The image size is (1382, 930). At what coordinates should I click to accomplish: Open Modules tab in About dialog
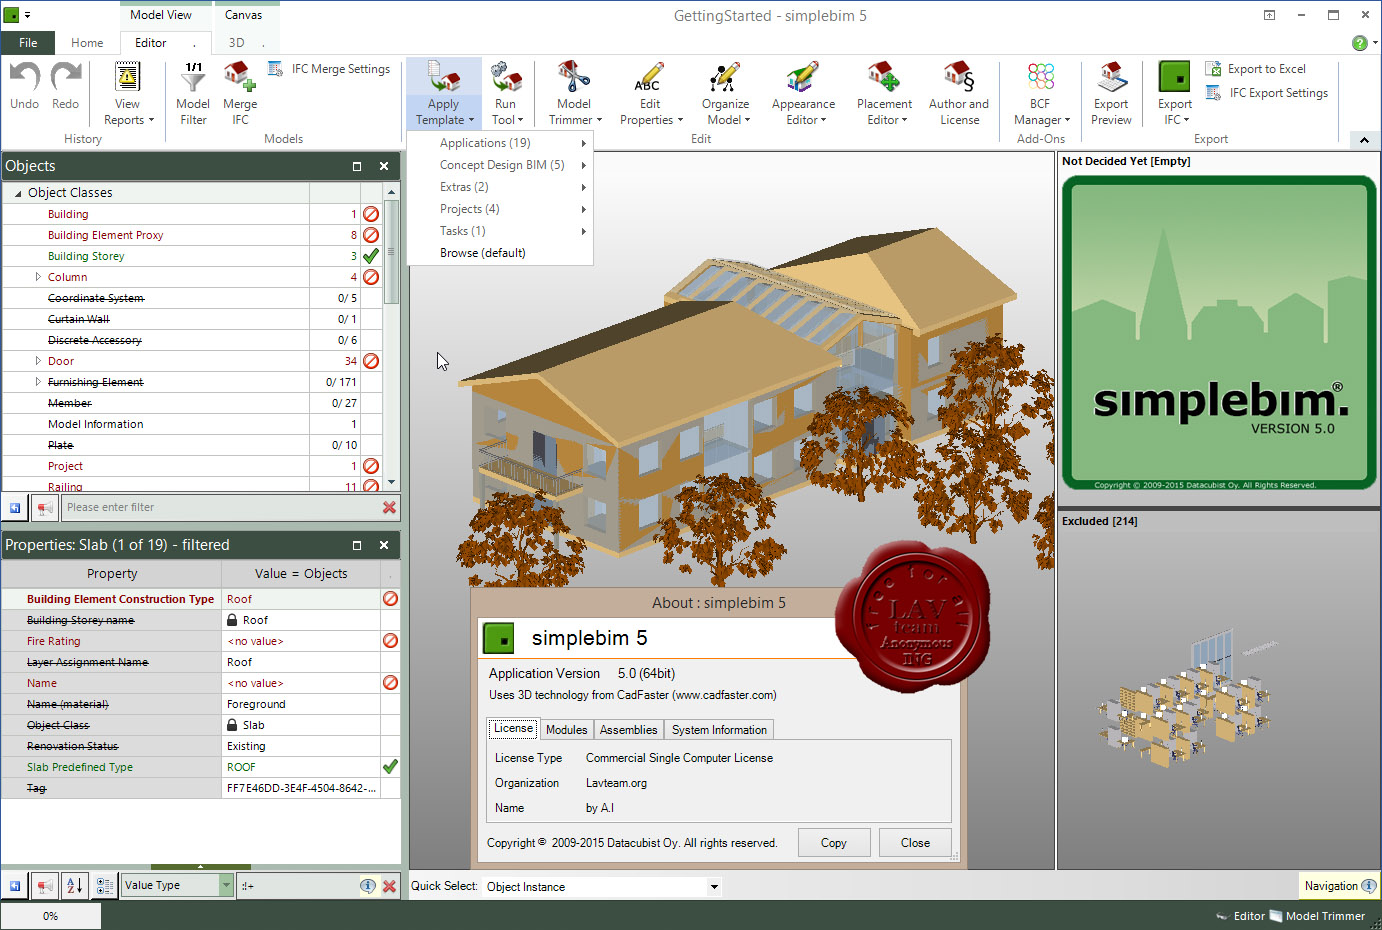566,730
